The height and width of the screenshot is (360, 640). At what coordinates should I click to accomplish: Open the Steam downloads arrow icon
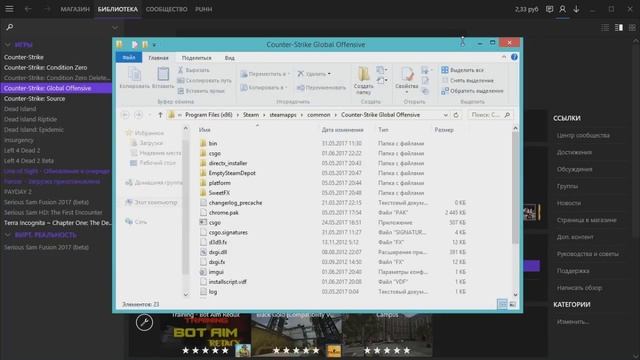click(x=576, y=9)
